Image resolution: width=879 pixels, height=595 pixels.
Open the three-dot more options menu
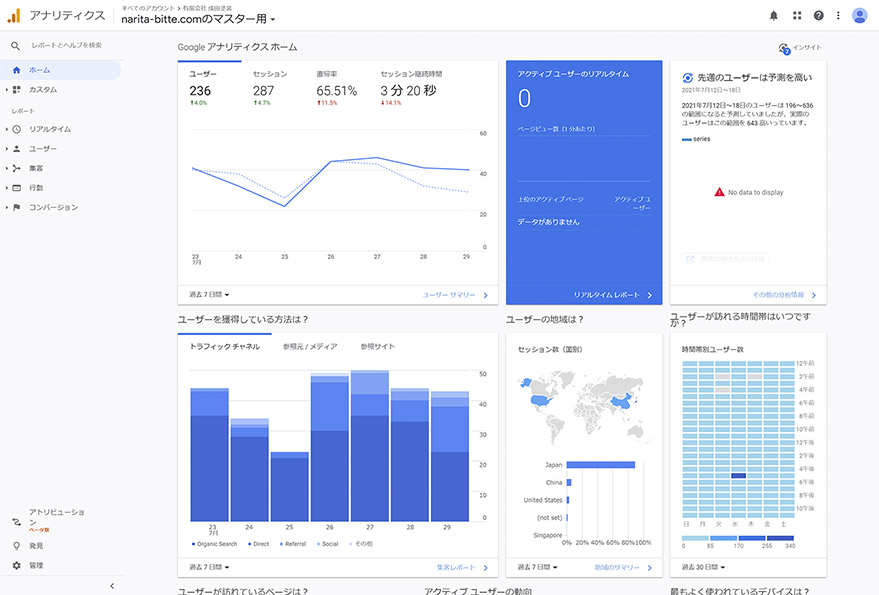[838, 16]
